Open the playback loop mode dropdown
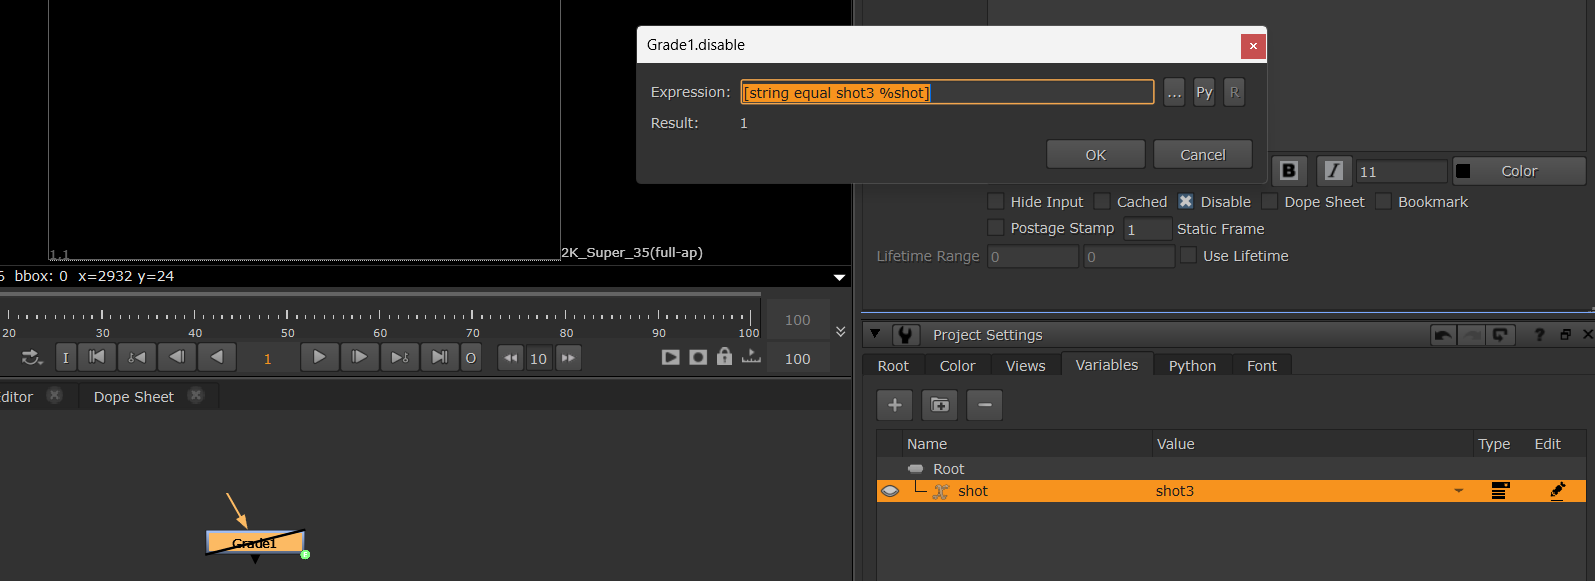The width and height of the screenshot is (1595, 581). (x=32, y=357)
